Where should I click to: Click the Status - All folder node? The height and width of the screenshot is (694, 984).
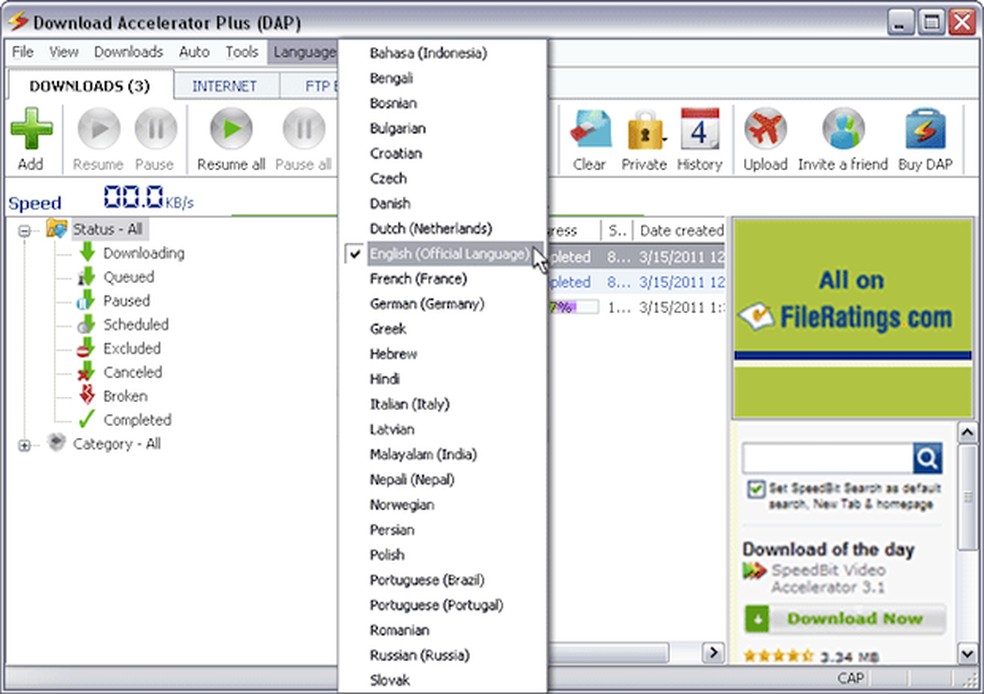click(107, 229)
